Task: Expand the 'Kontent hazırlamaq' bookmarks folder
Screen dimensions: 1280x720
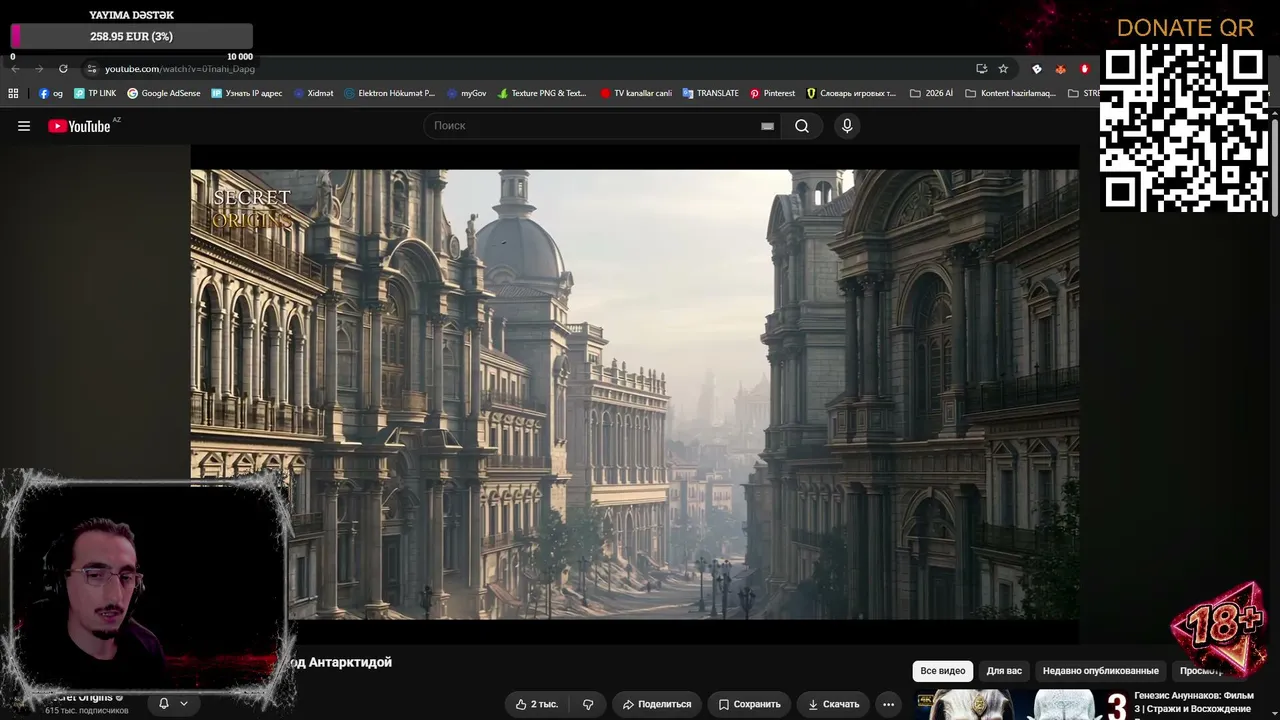Action: [1010, 93]
